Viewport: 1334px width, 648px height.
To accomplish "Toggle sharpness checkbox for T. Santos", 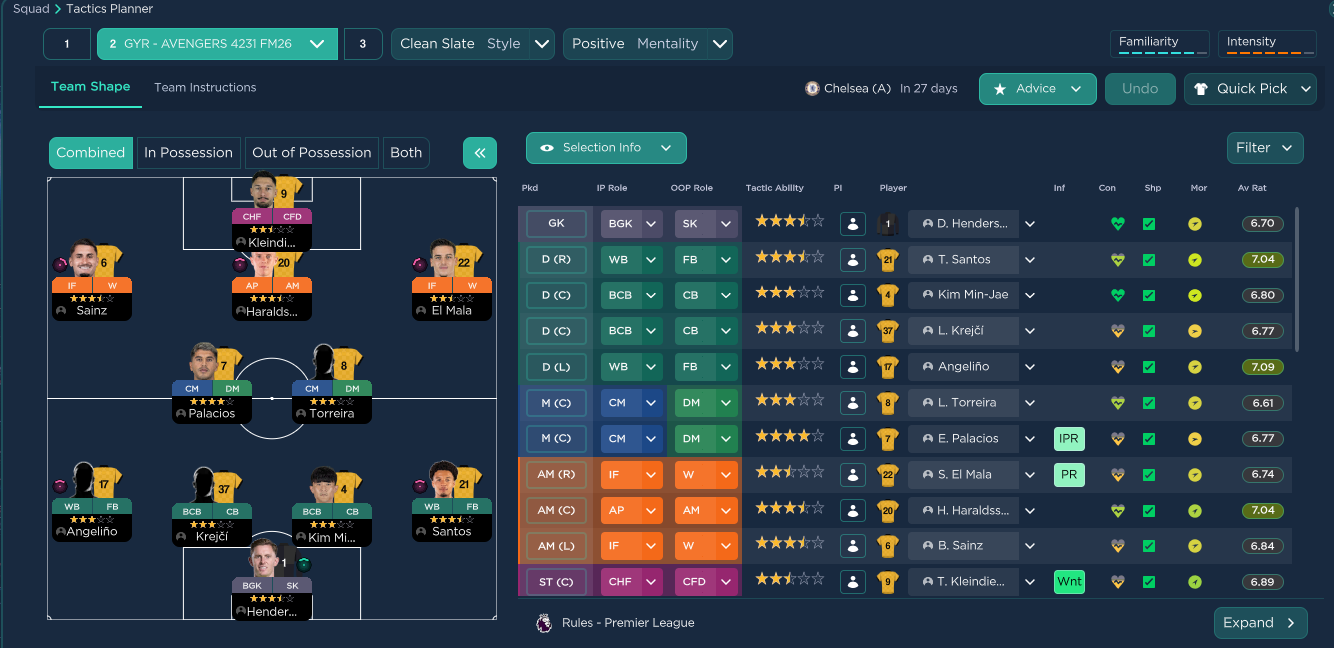I will coord(1149,260).
